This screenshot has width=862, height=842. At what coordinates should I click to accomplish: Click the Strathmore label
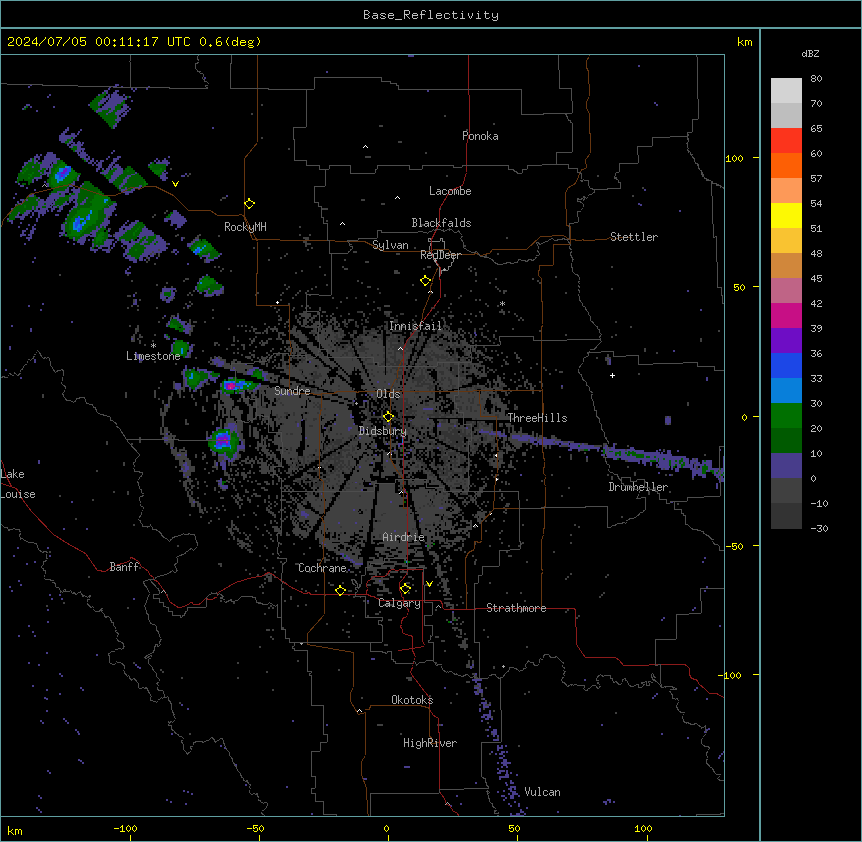516,608
